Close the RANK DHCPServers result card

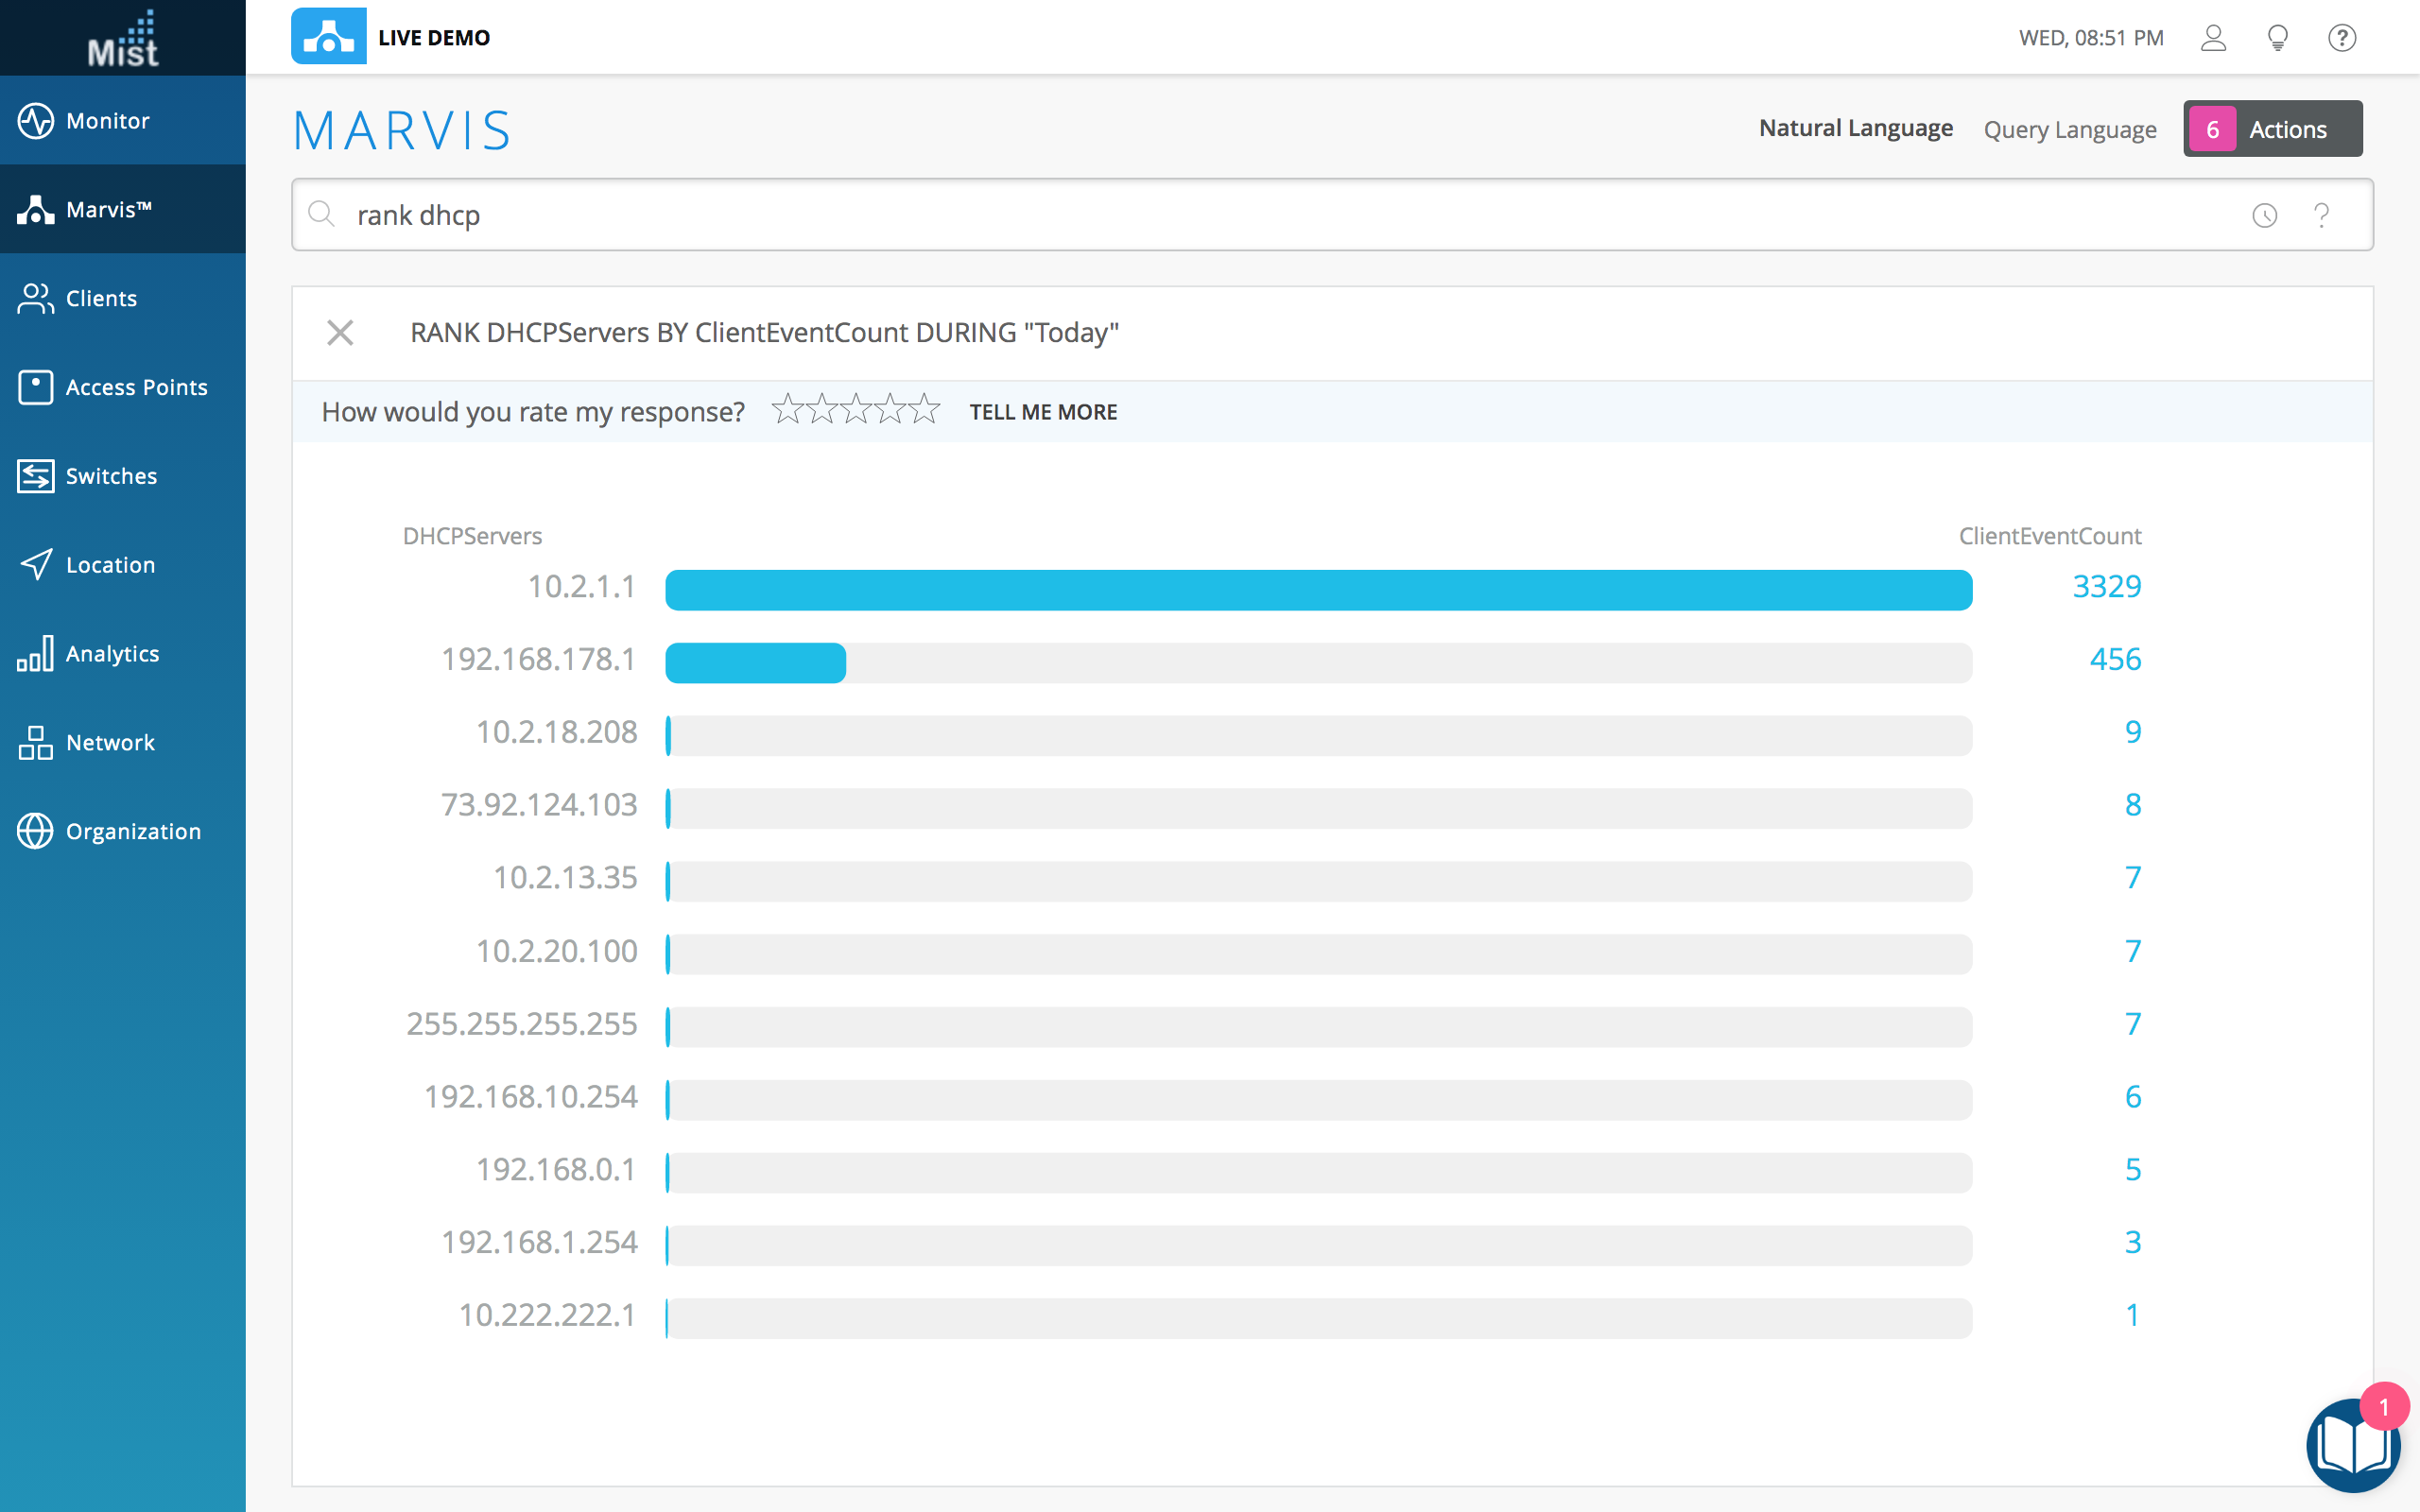point(340,333)
